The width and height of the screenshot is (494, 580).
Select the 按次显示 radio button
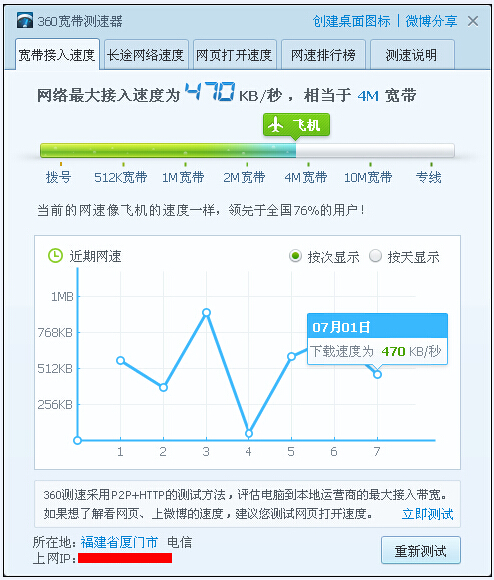295,256
